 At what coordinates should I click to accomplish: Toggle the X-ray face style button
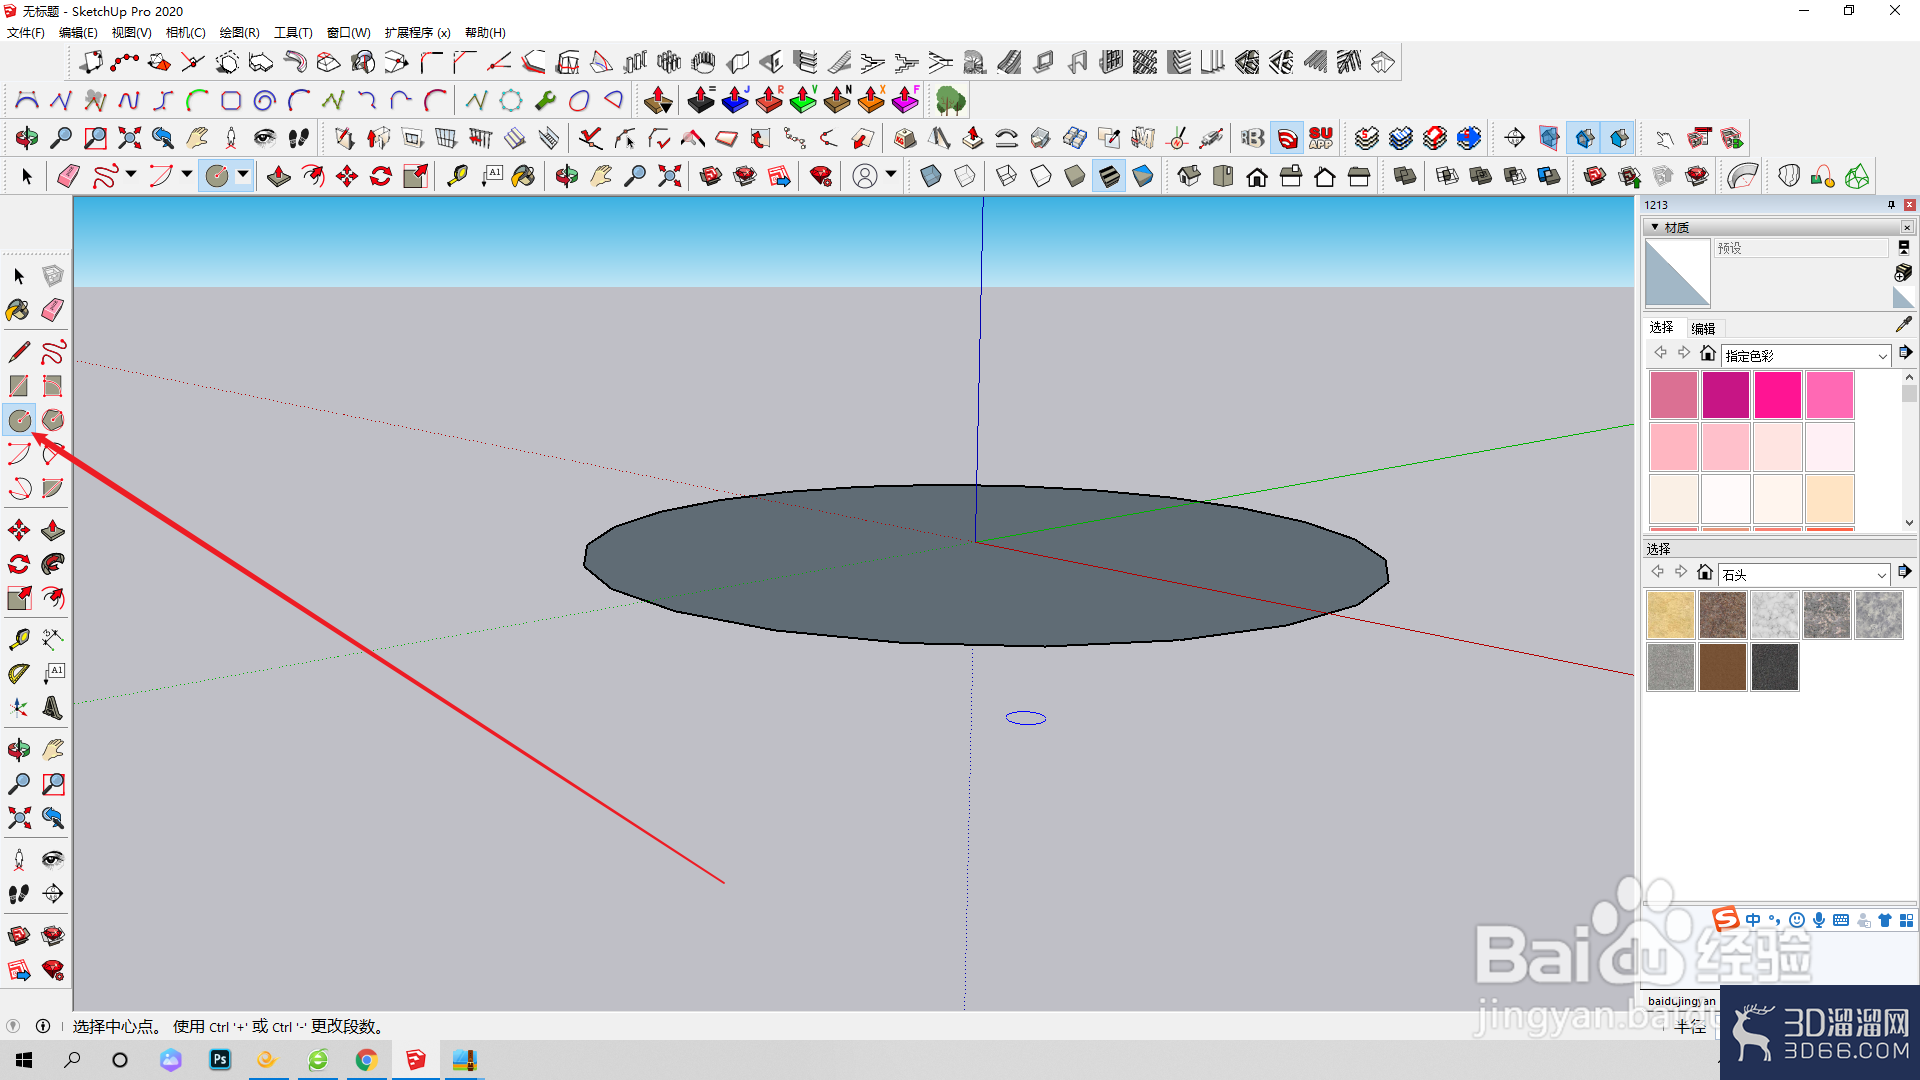(930, 176)
